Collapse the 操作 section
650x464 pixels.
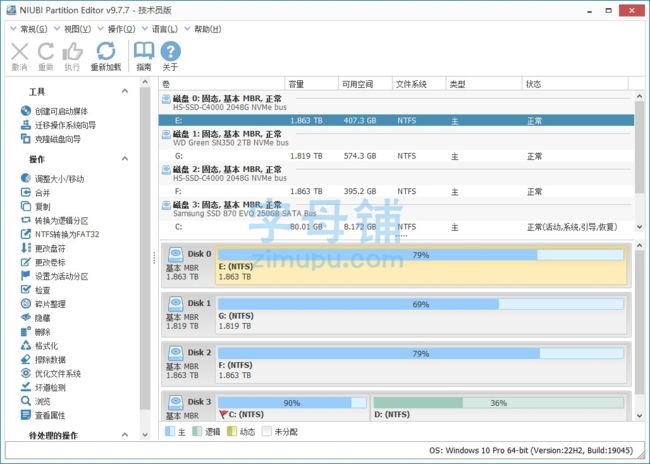coord(125,159)
